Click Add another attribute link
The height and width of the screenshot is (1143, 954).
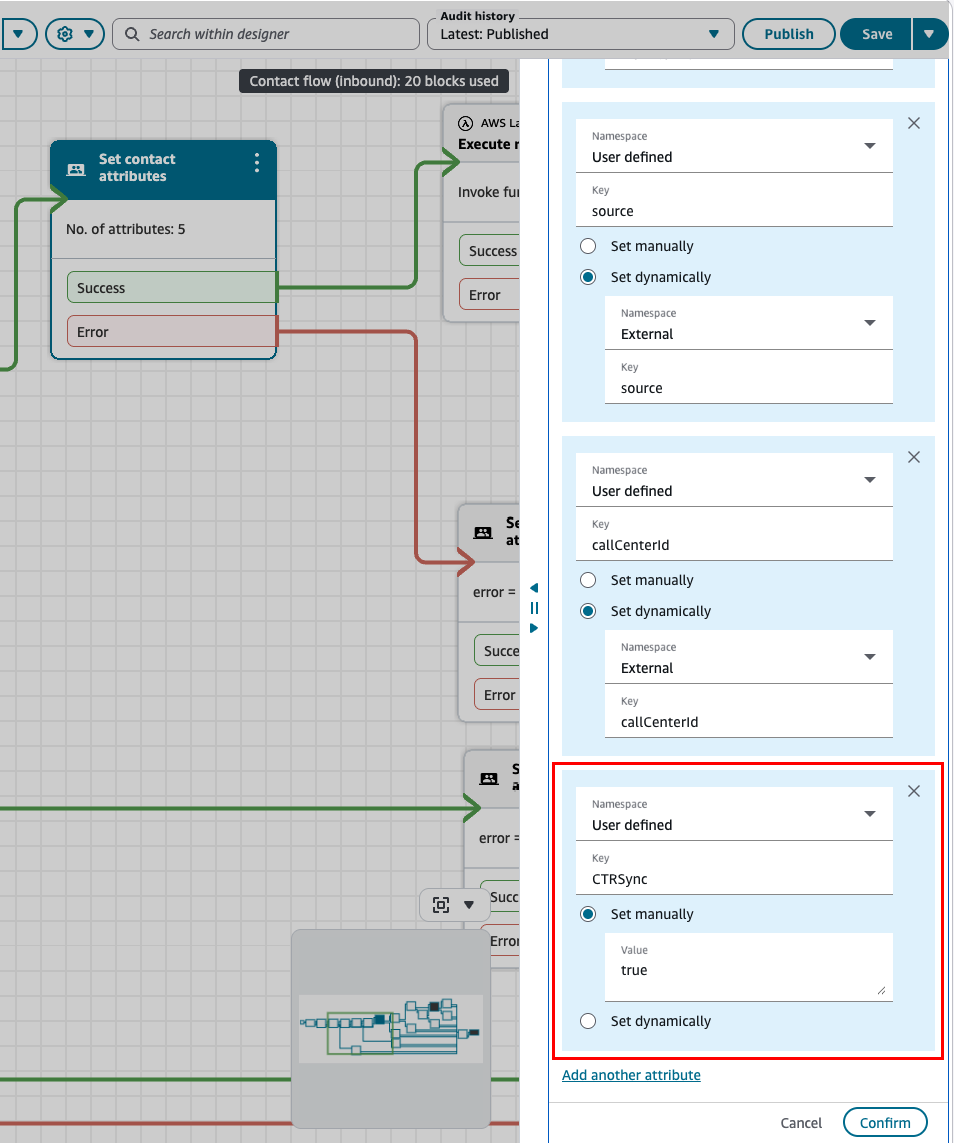click(631, 1075)
